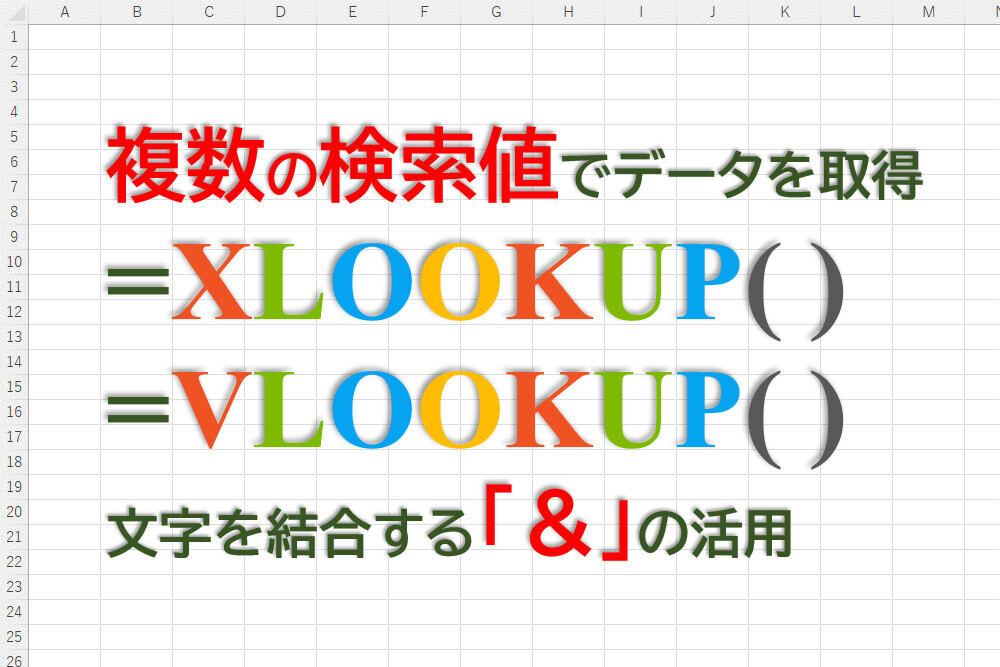Select row 13 header
The image size is (1000, 667).
tap(14, 337)
